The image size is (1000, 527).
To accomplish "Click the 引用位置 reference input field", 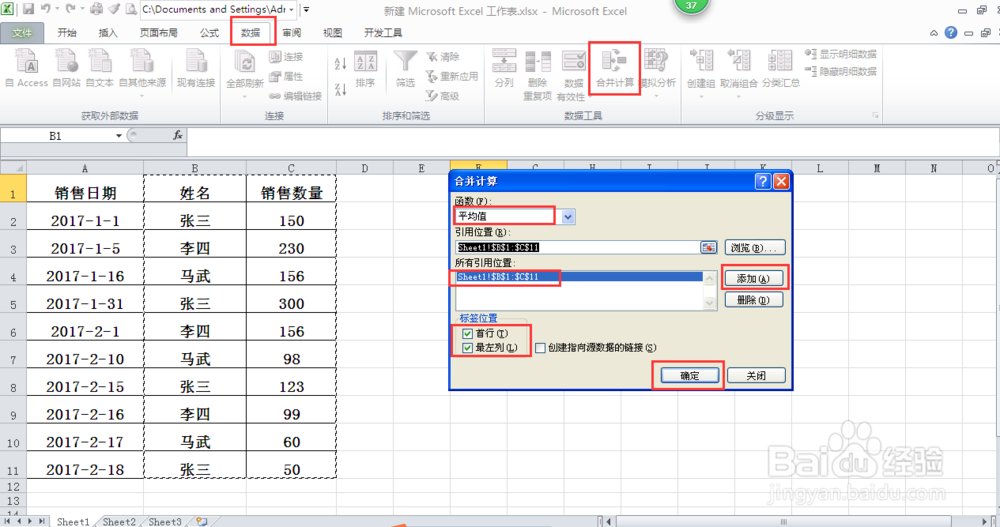I will [578, 248].
